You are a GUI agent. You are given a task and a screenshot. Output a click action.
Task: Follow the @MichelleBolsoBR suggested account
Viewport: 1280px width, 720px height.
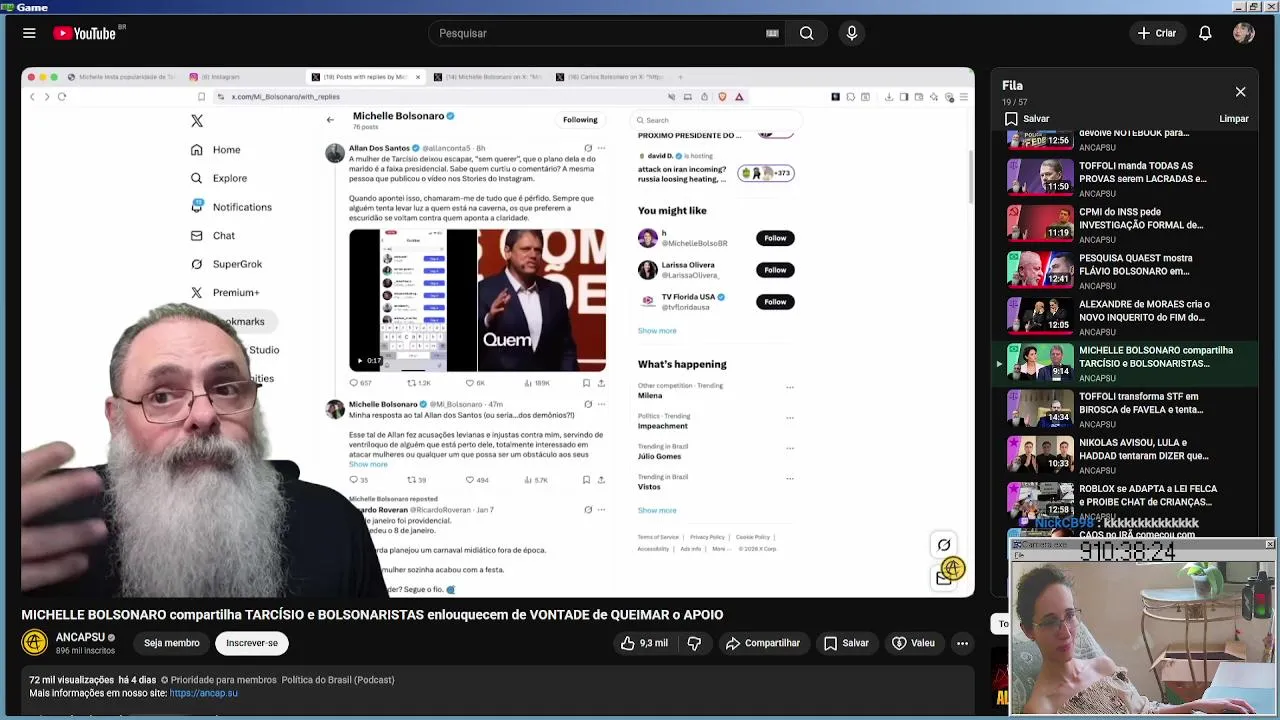[775, 238]
